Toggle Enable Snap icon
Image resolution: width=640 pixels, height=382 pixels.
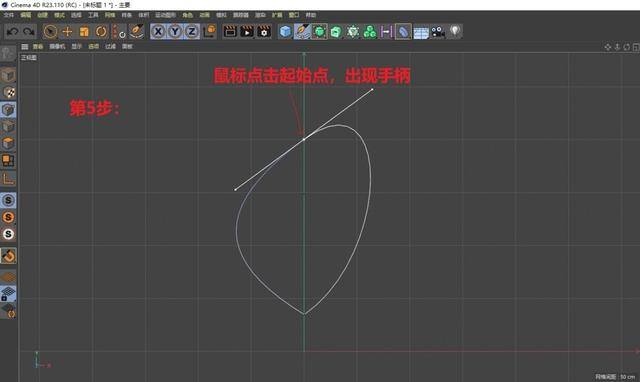[x=8, y=256]
